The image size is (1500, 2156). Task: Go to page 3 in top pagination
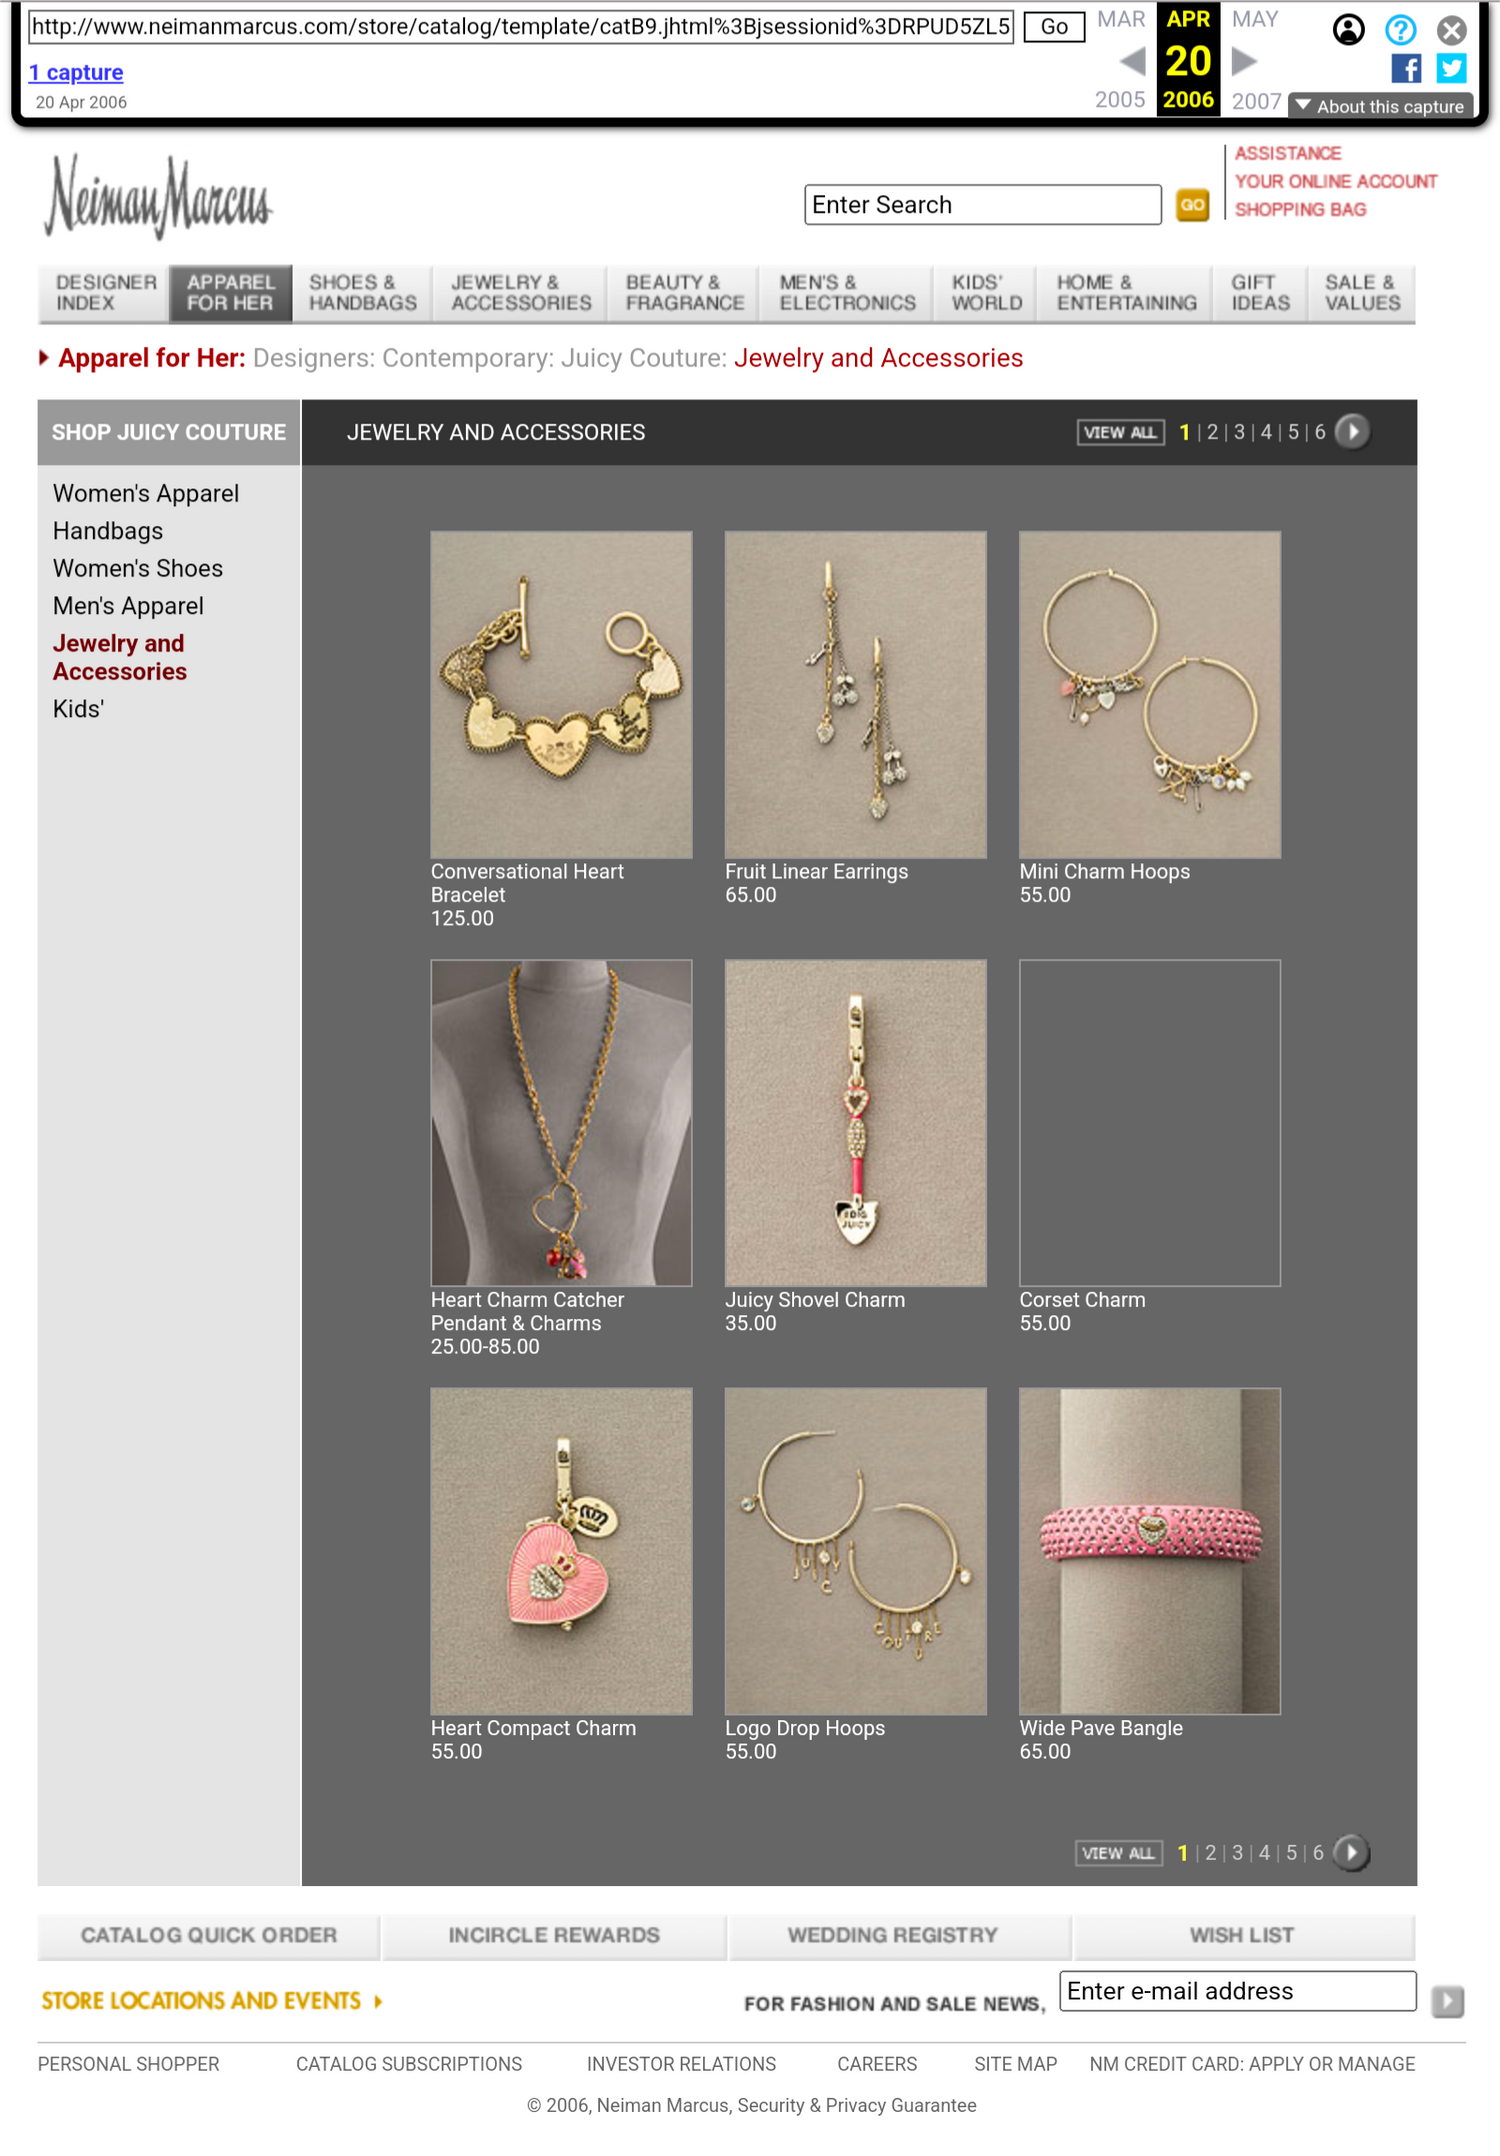tap(1239, 432)
